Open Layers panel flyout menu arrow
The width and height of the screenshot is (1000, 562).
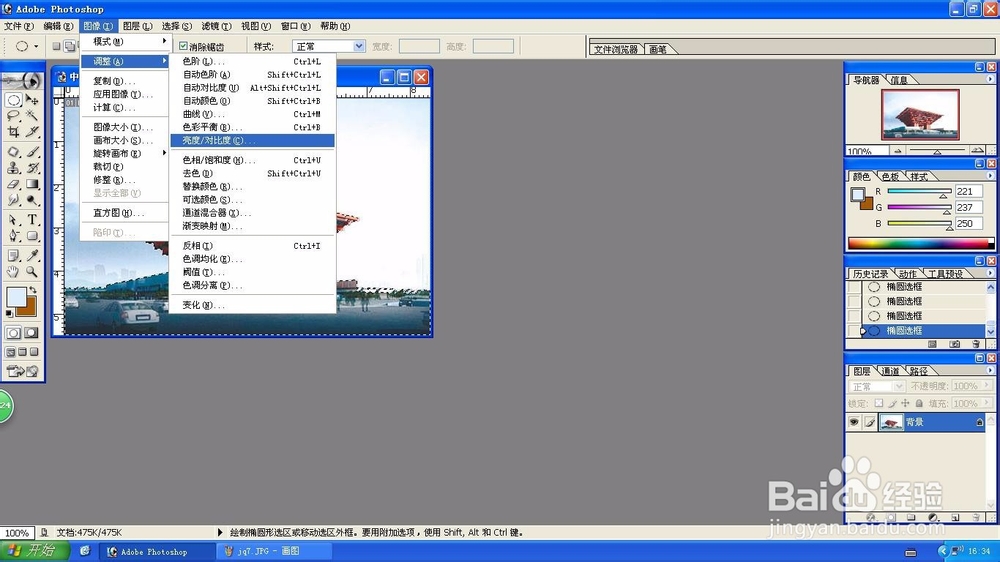click(x=990, y=371)
